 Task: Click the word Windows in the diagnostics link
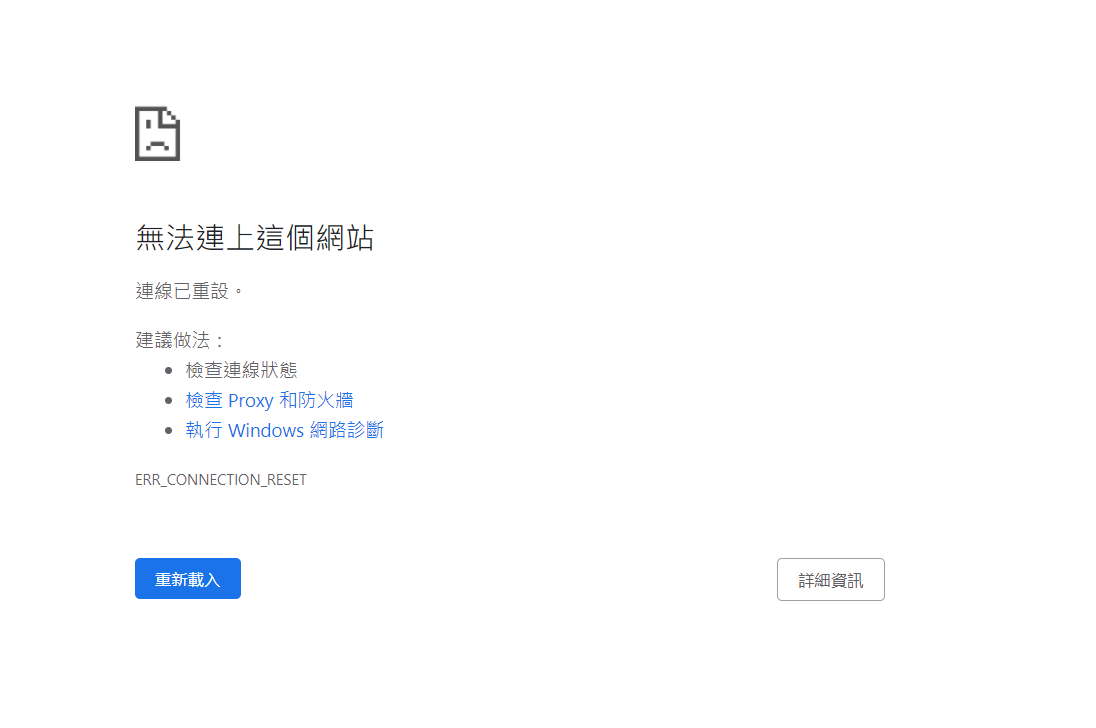(266, 430)
